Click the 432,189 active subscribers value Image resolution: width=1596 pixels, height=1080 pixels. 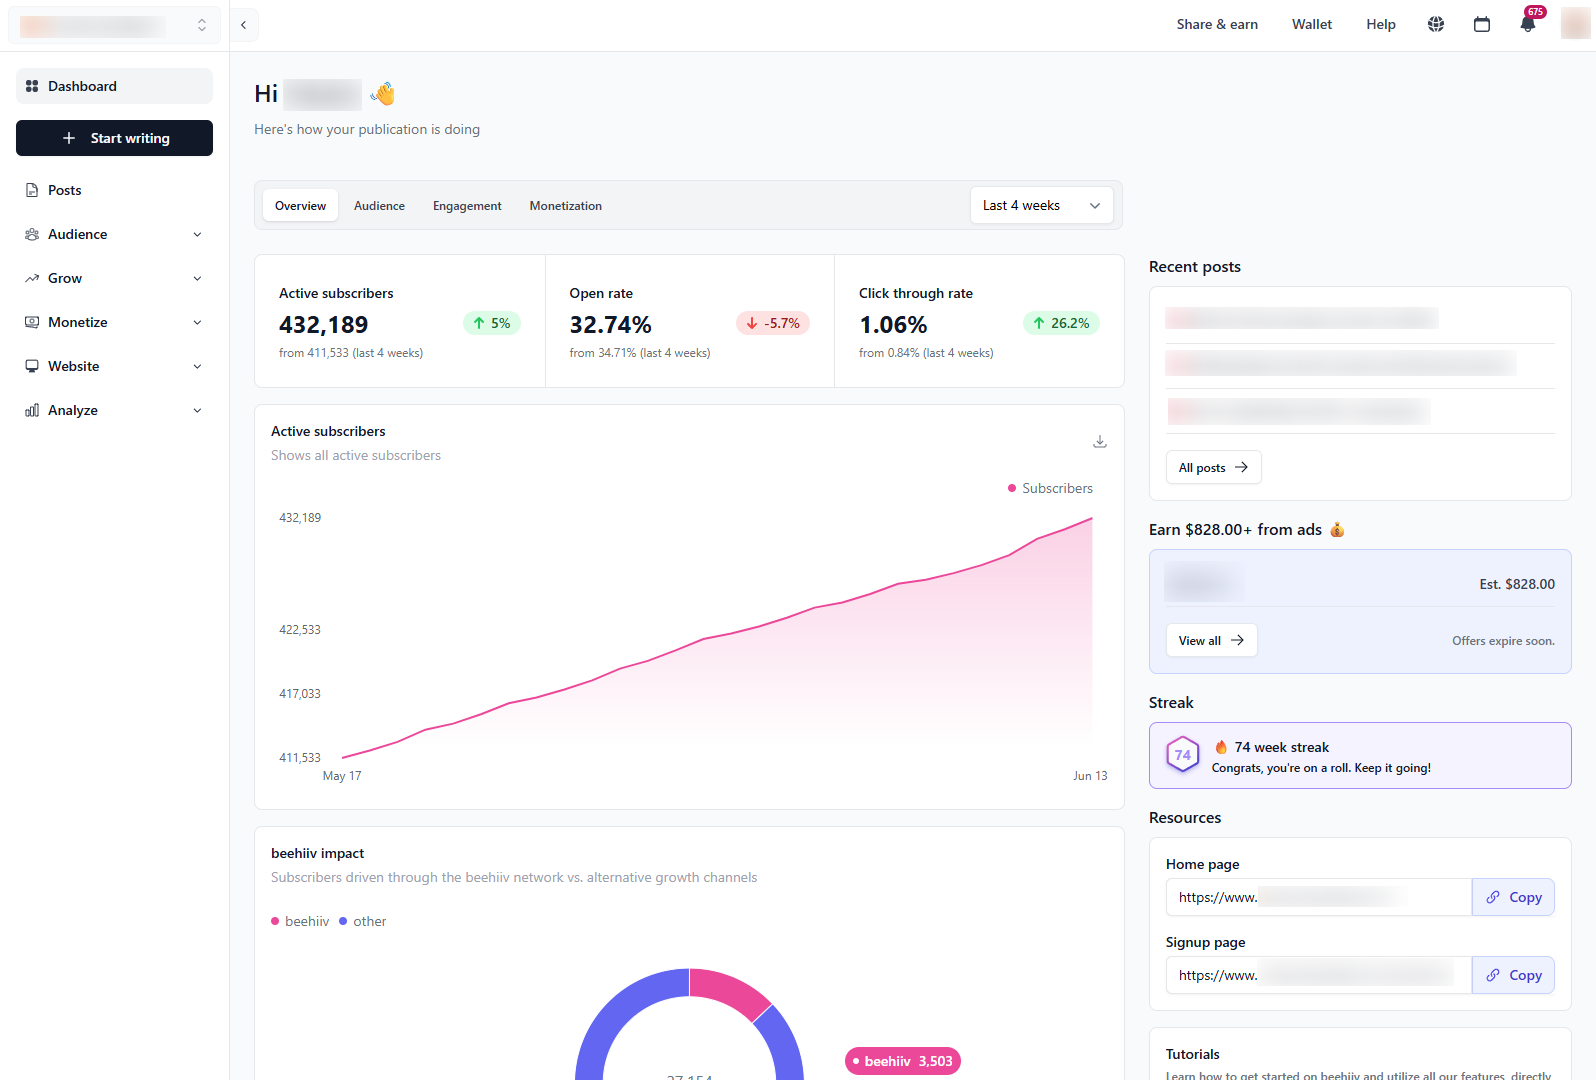(323, 325)
